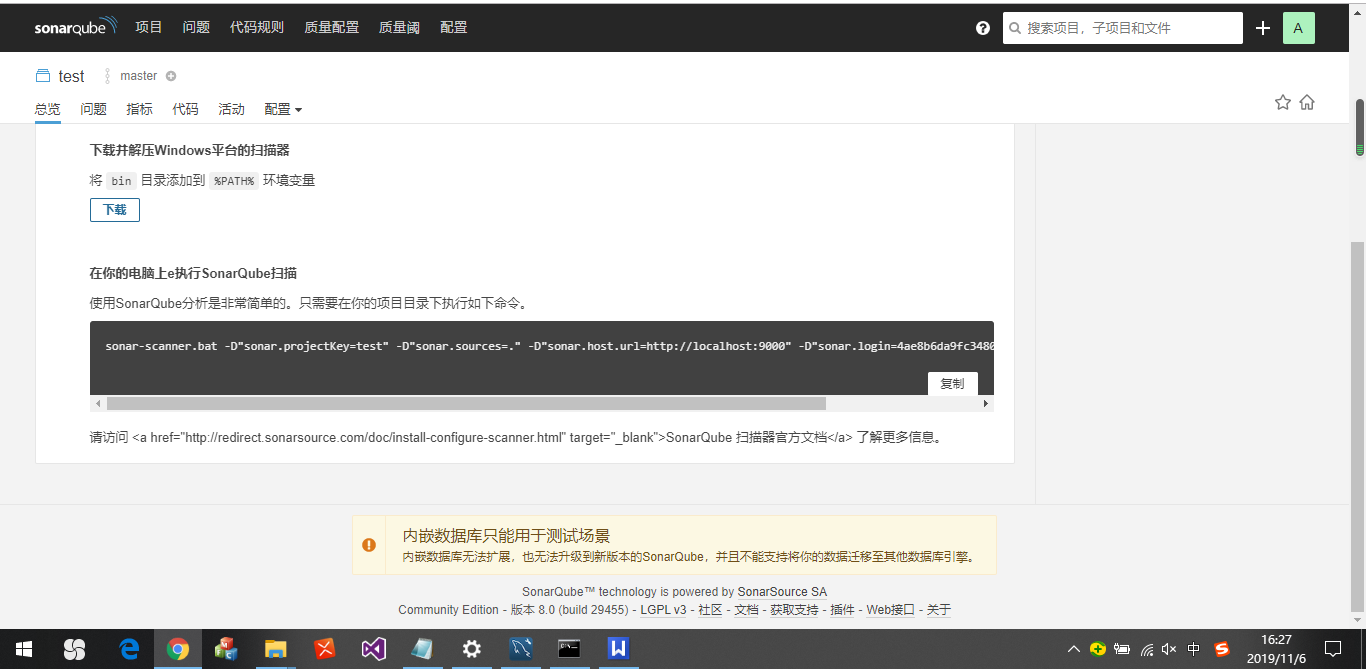Open File Explorer in the taskbar
1371x669 pixels.
(x=276, y=649)
